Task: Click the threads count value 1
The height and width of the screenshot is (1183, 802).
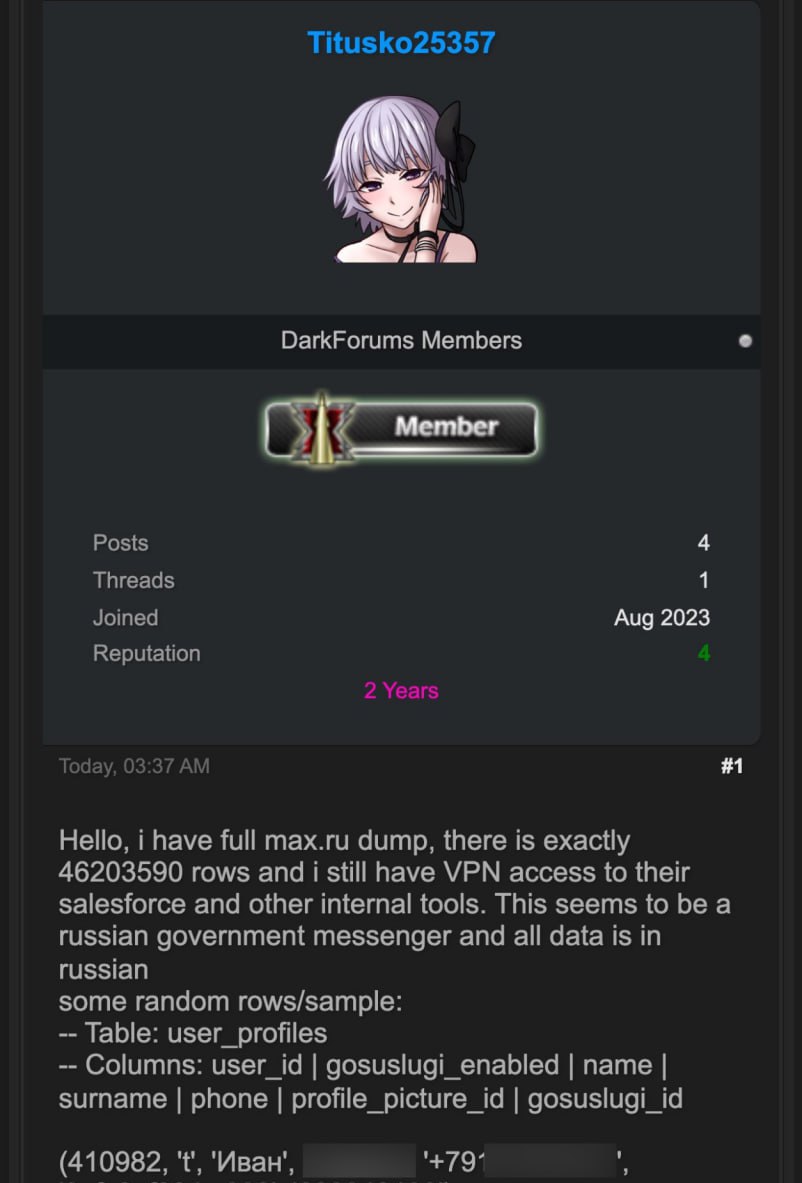Action: (704, 580)
